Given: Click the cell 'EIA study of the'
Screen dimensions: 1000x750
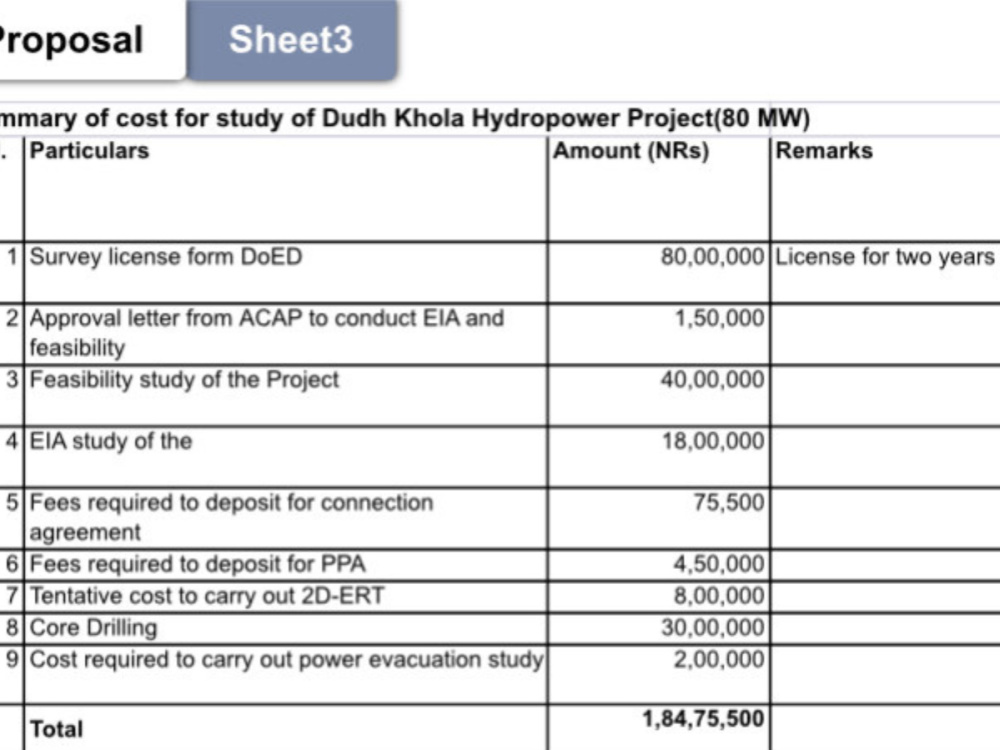Looking at the screenshot, I should (x=286, y=457).
